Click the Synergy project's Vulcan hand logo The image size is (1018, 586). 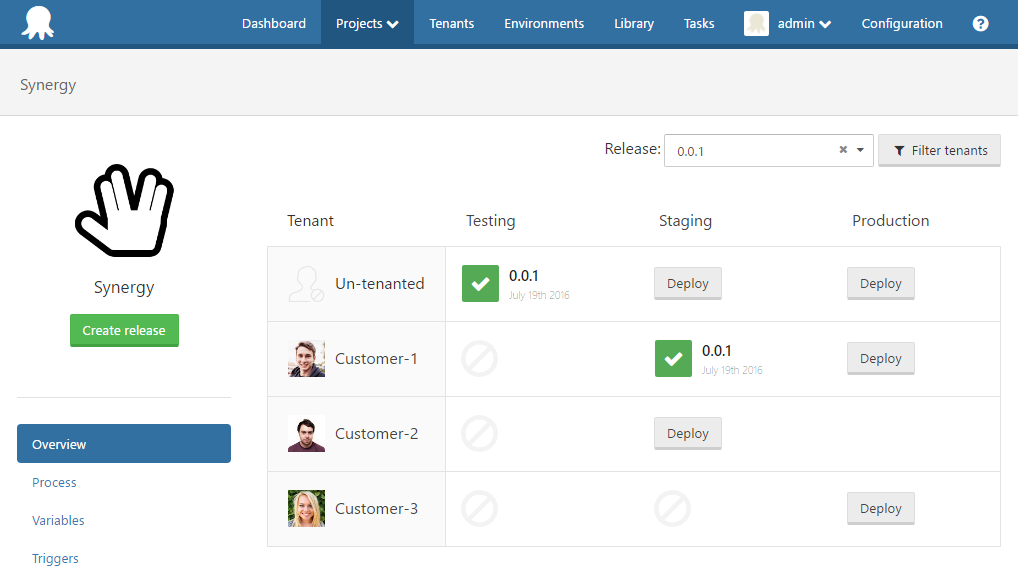(124, 210)
